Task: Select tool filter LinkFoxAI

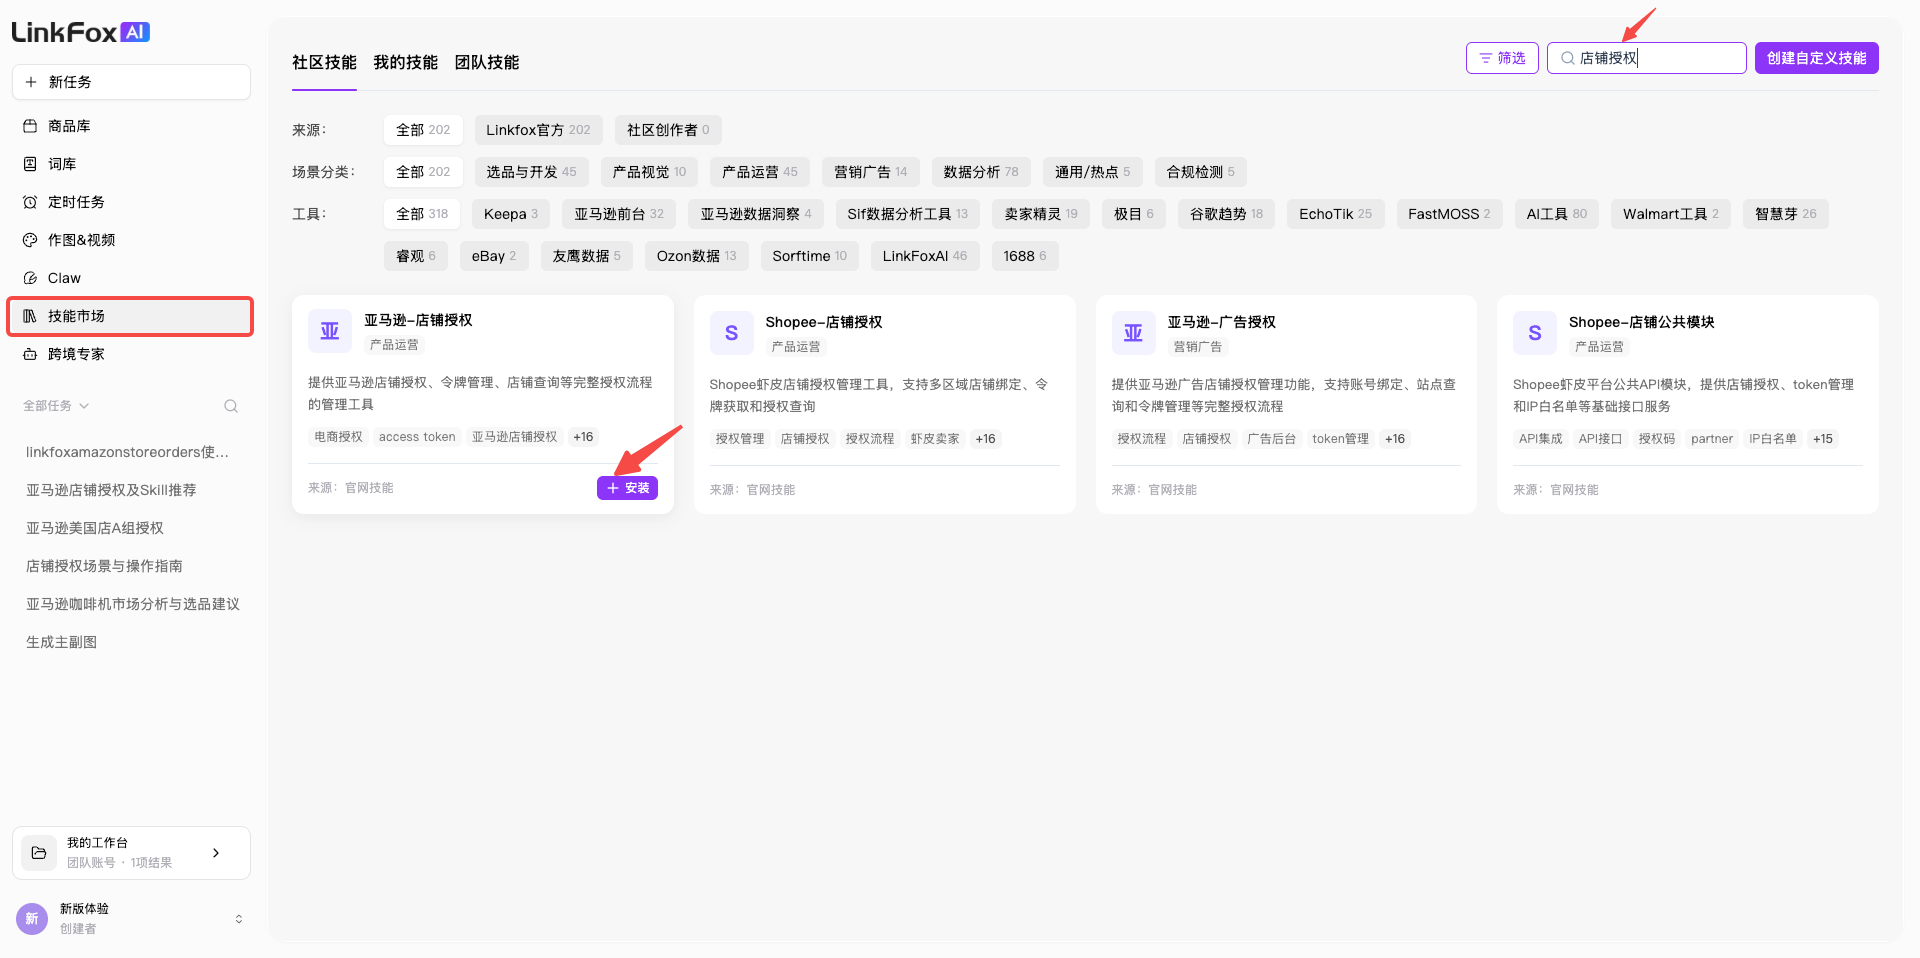Action: click(x=925, y=256)
